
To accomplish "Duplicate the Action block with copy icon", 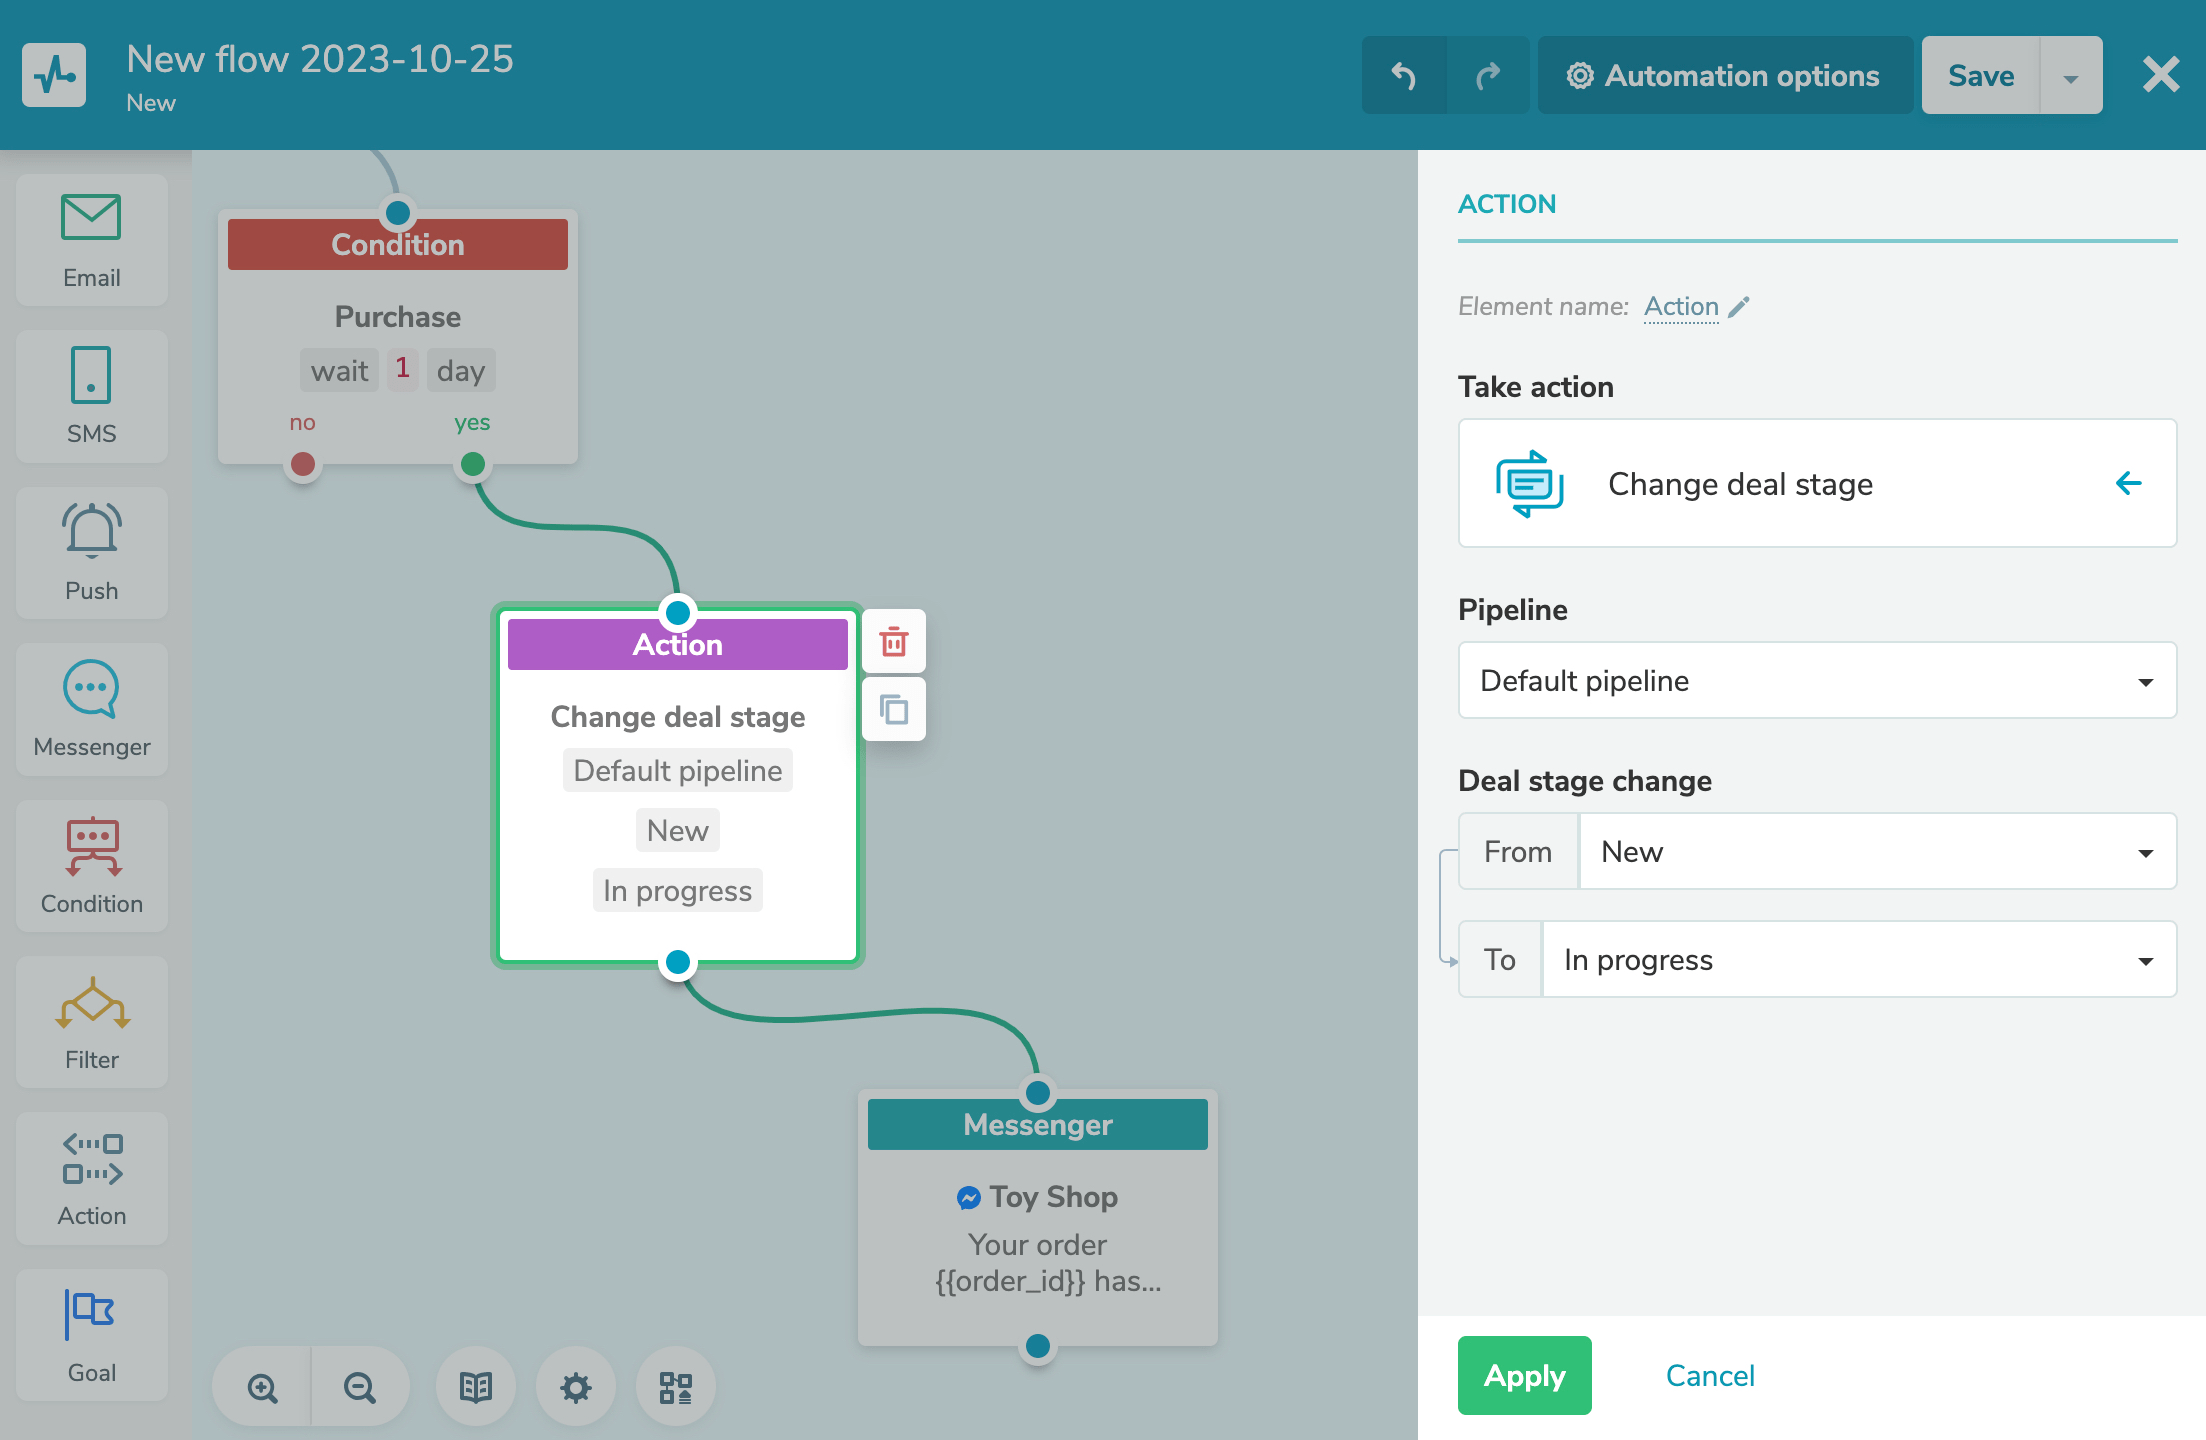I will click(893, 710).
